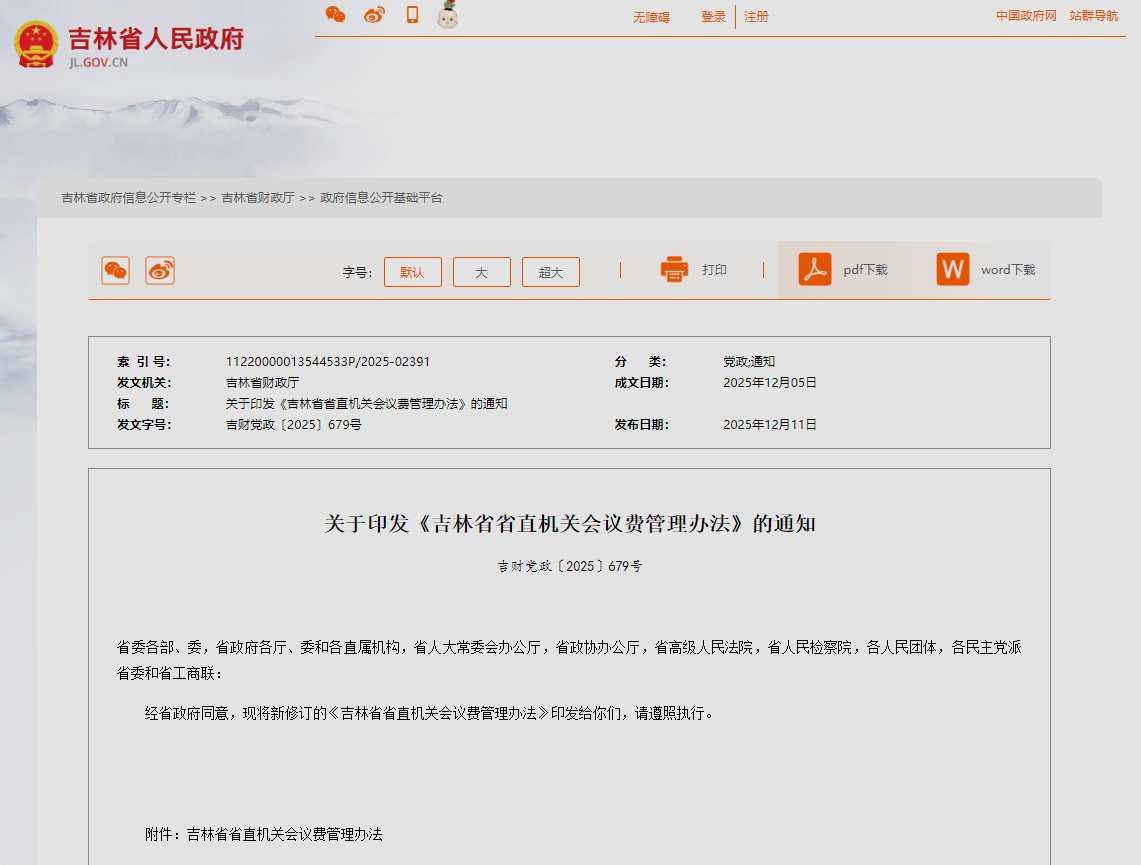Select the 超大 extra-large font size
Screen dimensions: 1141x865
click(550, 271)
